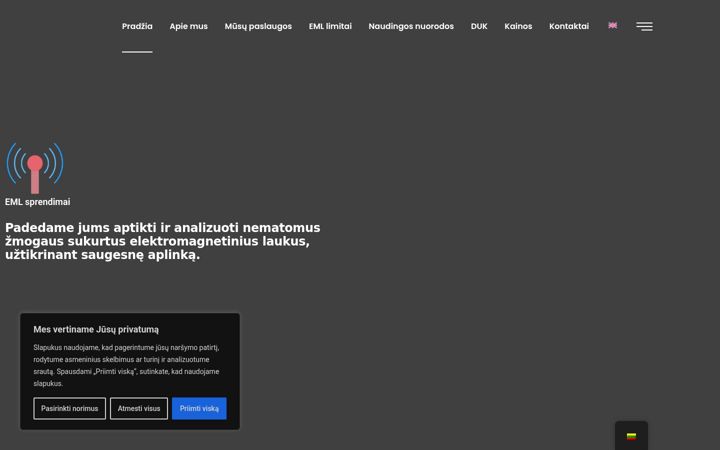Open the Pradžia menu item
Screen dimensions: 720x450
[x=137, y=26]
